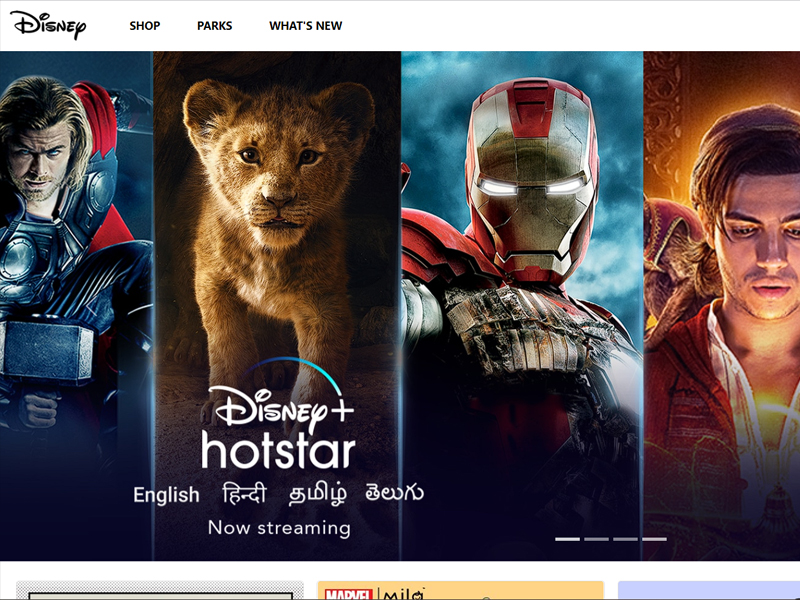800x600 pixels.
Task: Click the Disney logo in the header
Action: point(48,25)
